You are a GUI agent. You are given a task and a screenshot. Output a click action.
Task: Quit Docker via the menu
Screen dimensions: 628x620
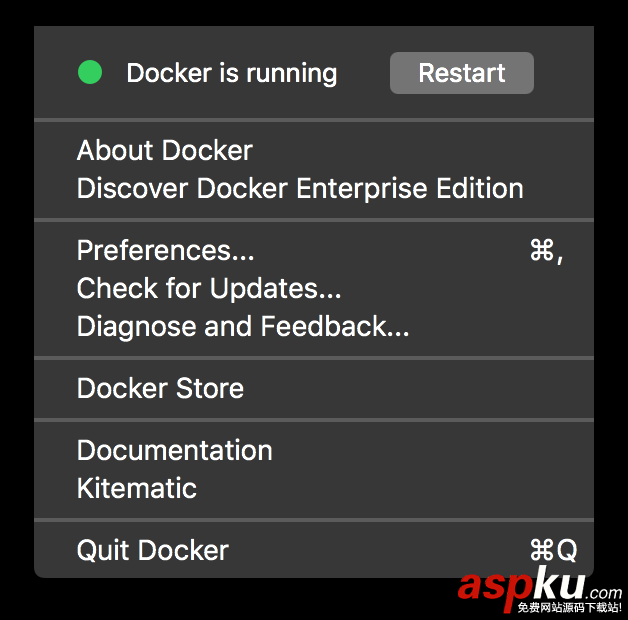(x=153, y=551)
